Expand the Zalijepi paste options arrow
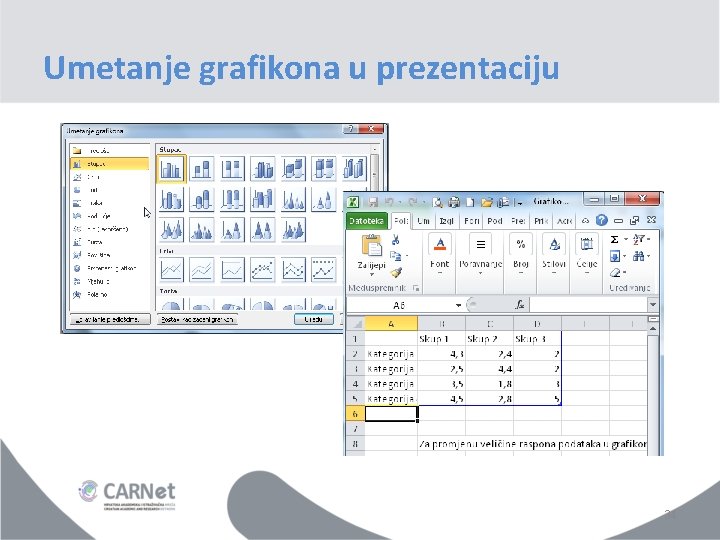720x540 pixels. pyautogui.click(x=371, y=274)
